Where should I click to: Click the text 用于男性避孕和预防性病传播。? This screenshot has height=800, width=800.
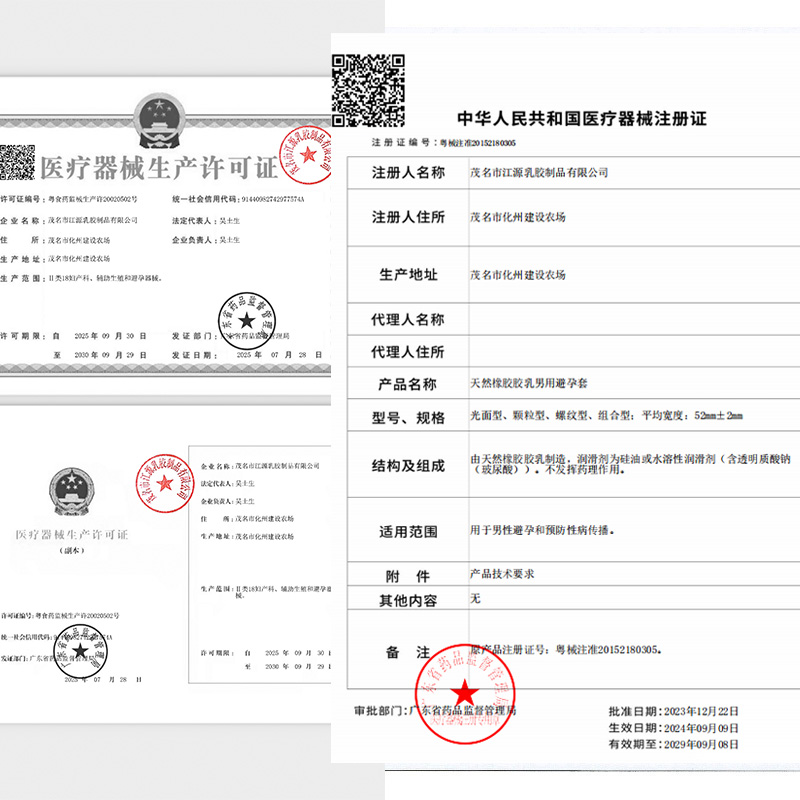point(542,531)
